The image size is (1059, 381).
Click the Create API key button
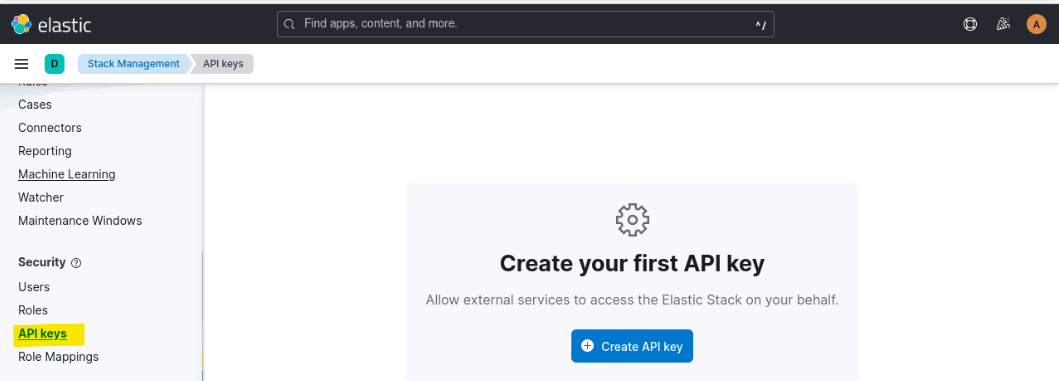point(631,346)
